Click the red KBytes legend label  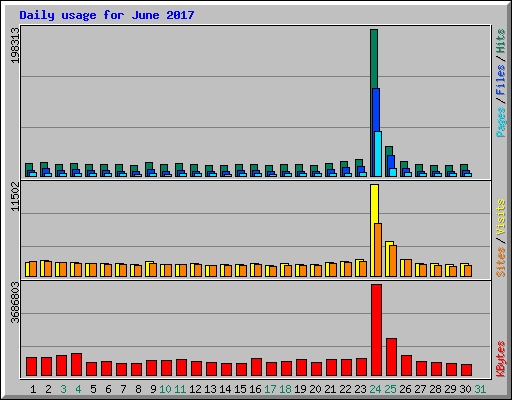click(501, 359)
